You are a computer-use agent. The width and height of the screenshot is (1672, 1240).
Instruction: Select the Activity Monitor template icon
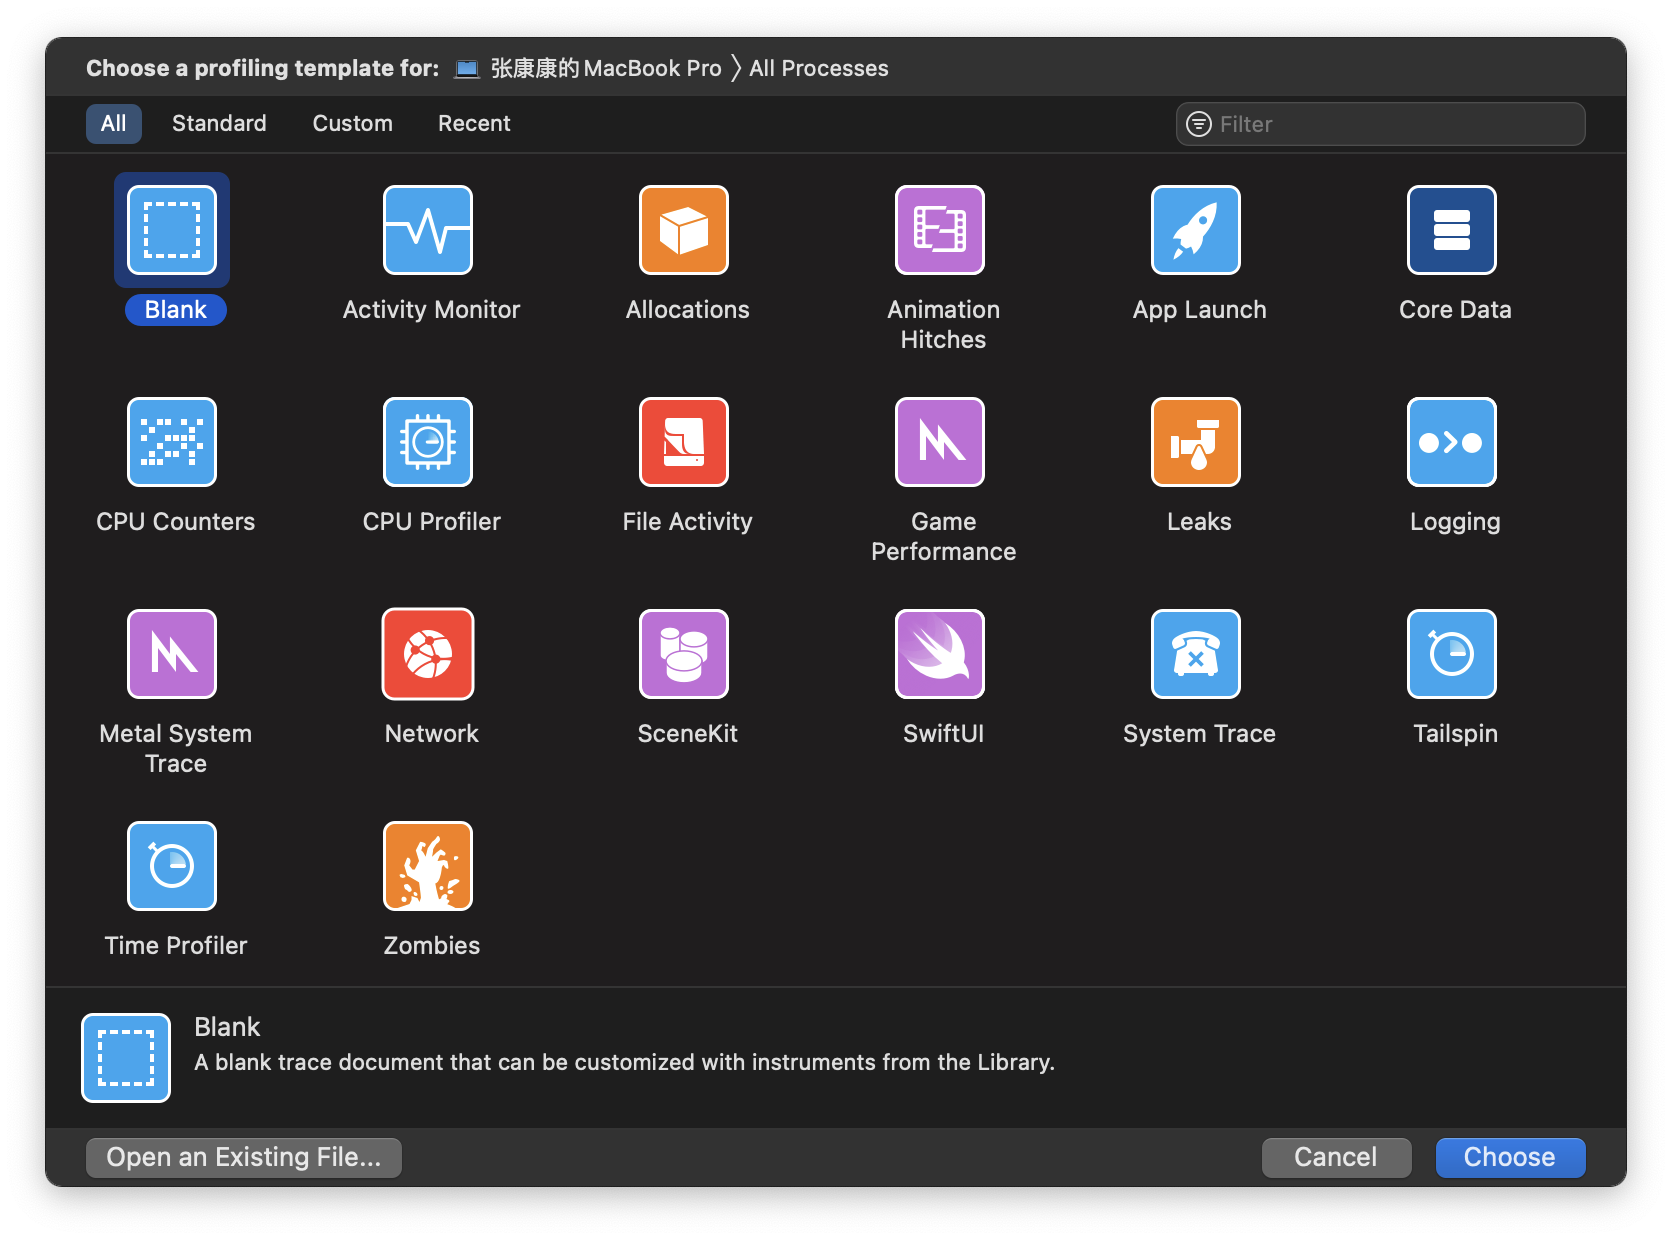(x=428, y=230)
